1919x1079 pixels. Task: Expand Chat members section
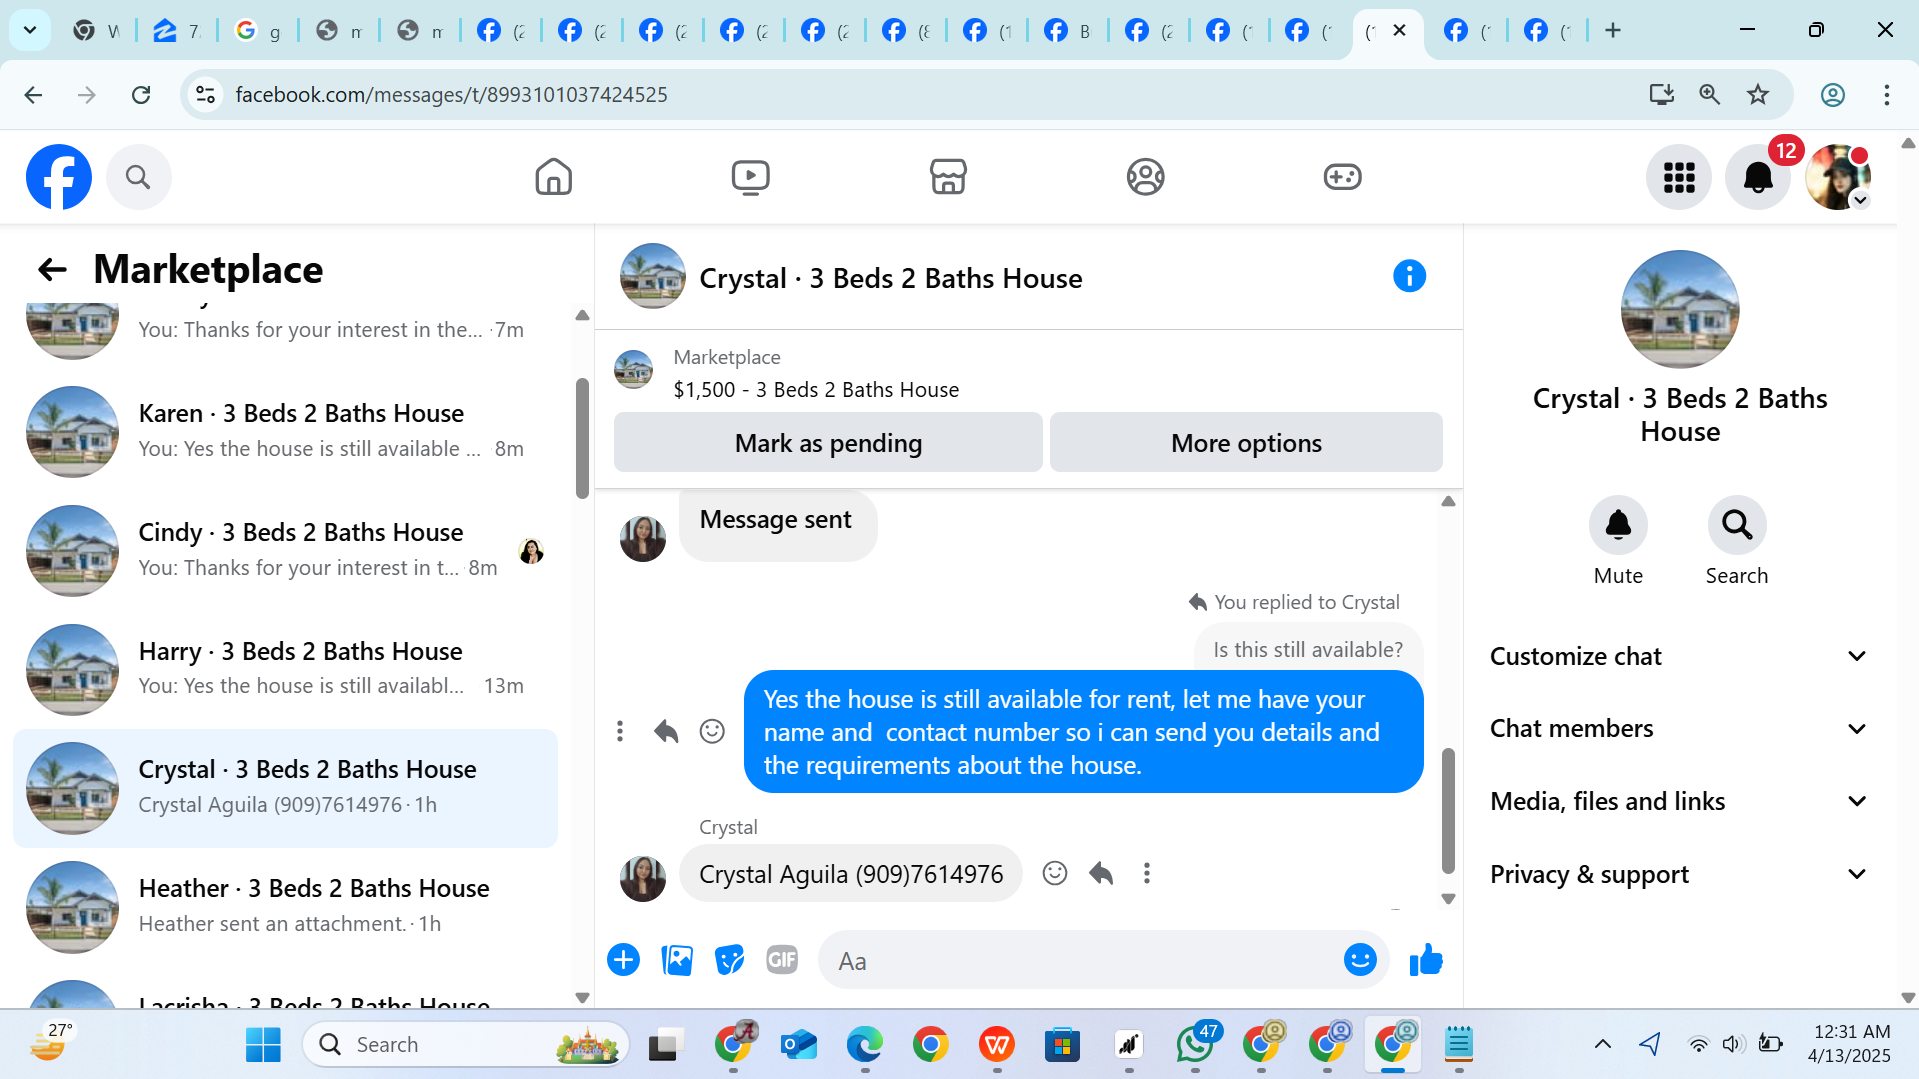[x=1678, y=728]
